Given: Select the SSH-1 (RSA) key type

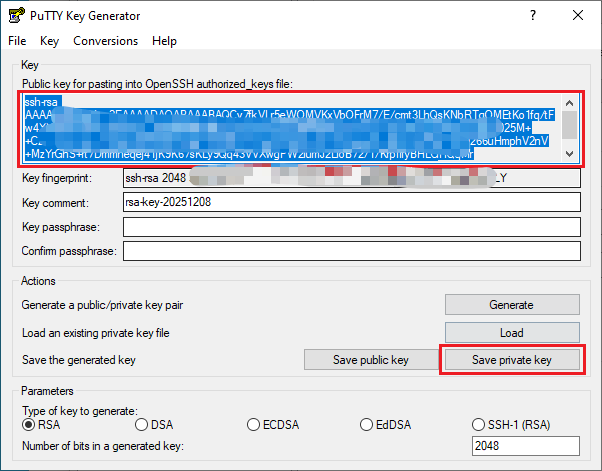Looking at the screenshot, I should coord(511,425).
